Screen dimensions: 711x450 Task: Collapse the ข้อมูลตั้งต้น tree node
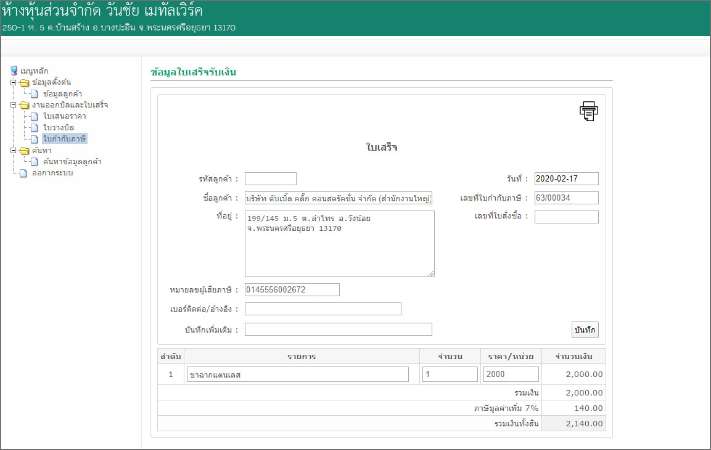(x=13, y=82)
